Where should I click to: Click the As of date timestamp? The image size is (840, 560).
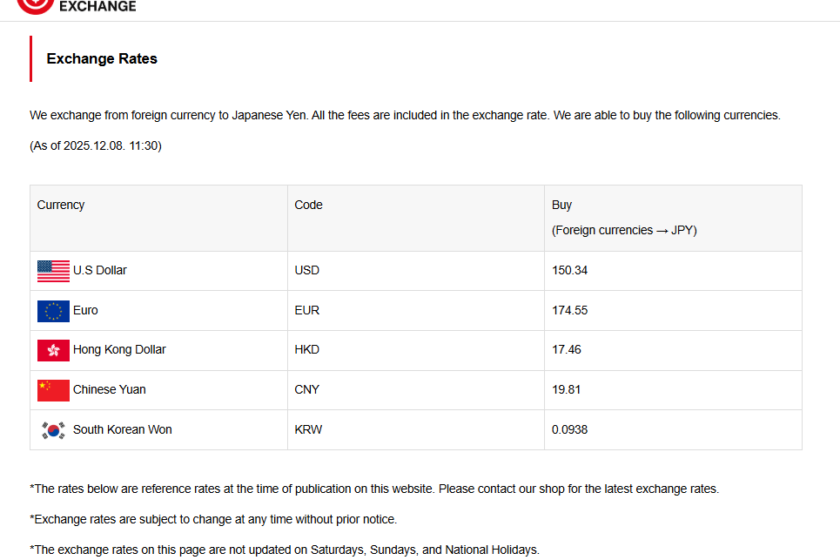point(96,146)
